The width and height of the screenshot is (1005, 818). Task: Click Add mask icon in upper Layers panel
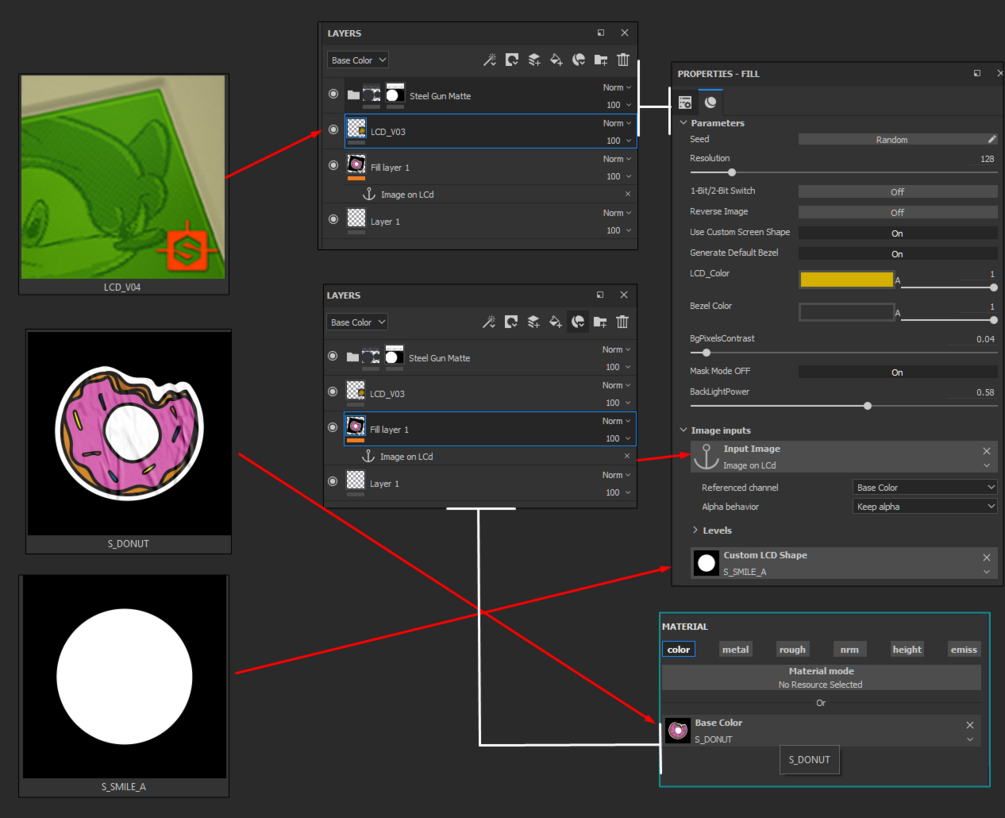coord(511,60)
